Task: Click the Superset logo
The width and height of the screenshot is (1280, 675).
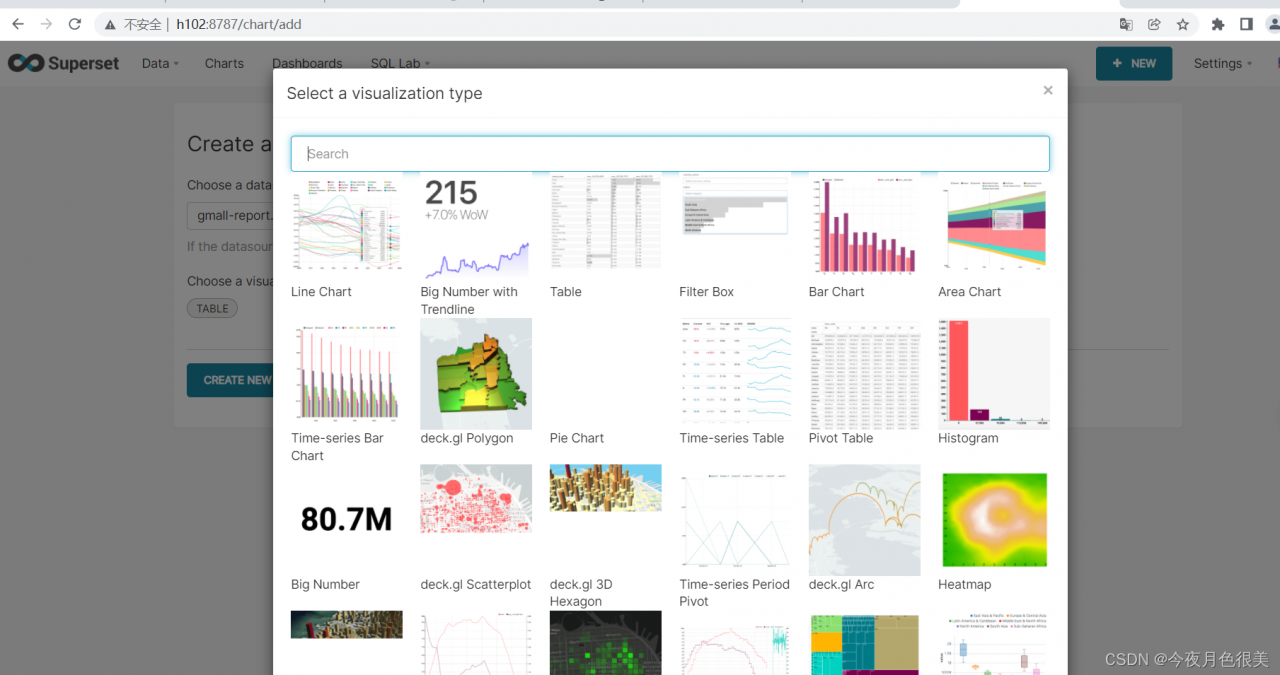Action: [64, 63]
